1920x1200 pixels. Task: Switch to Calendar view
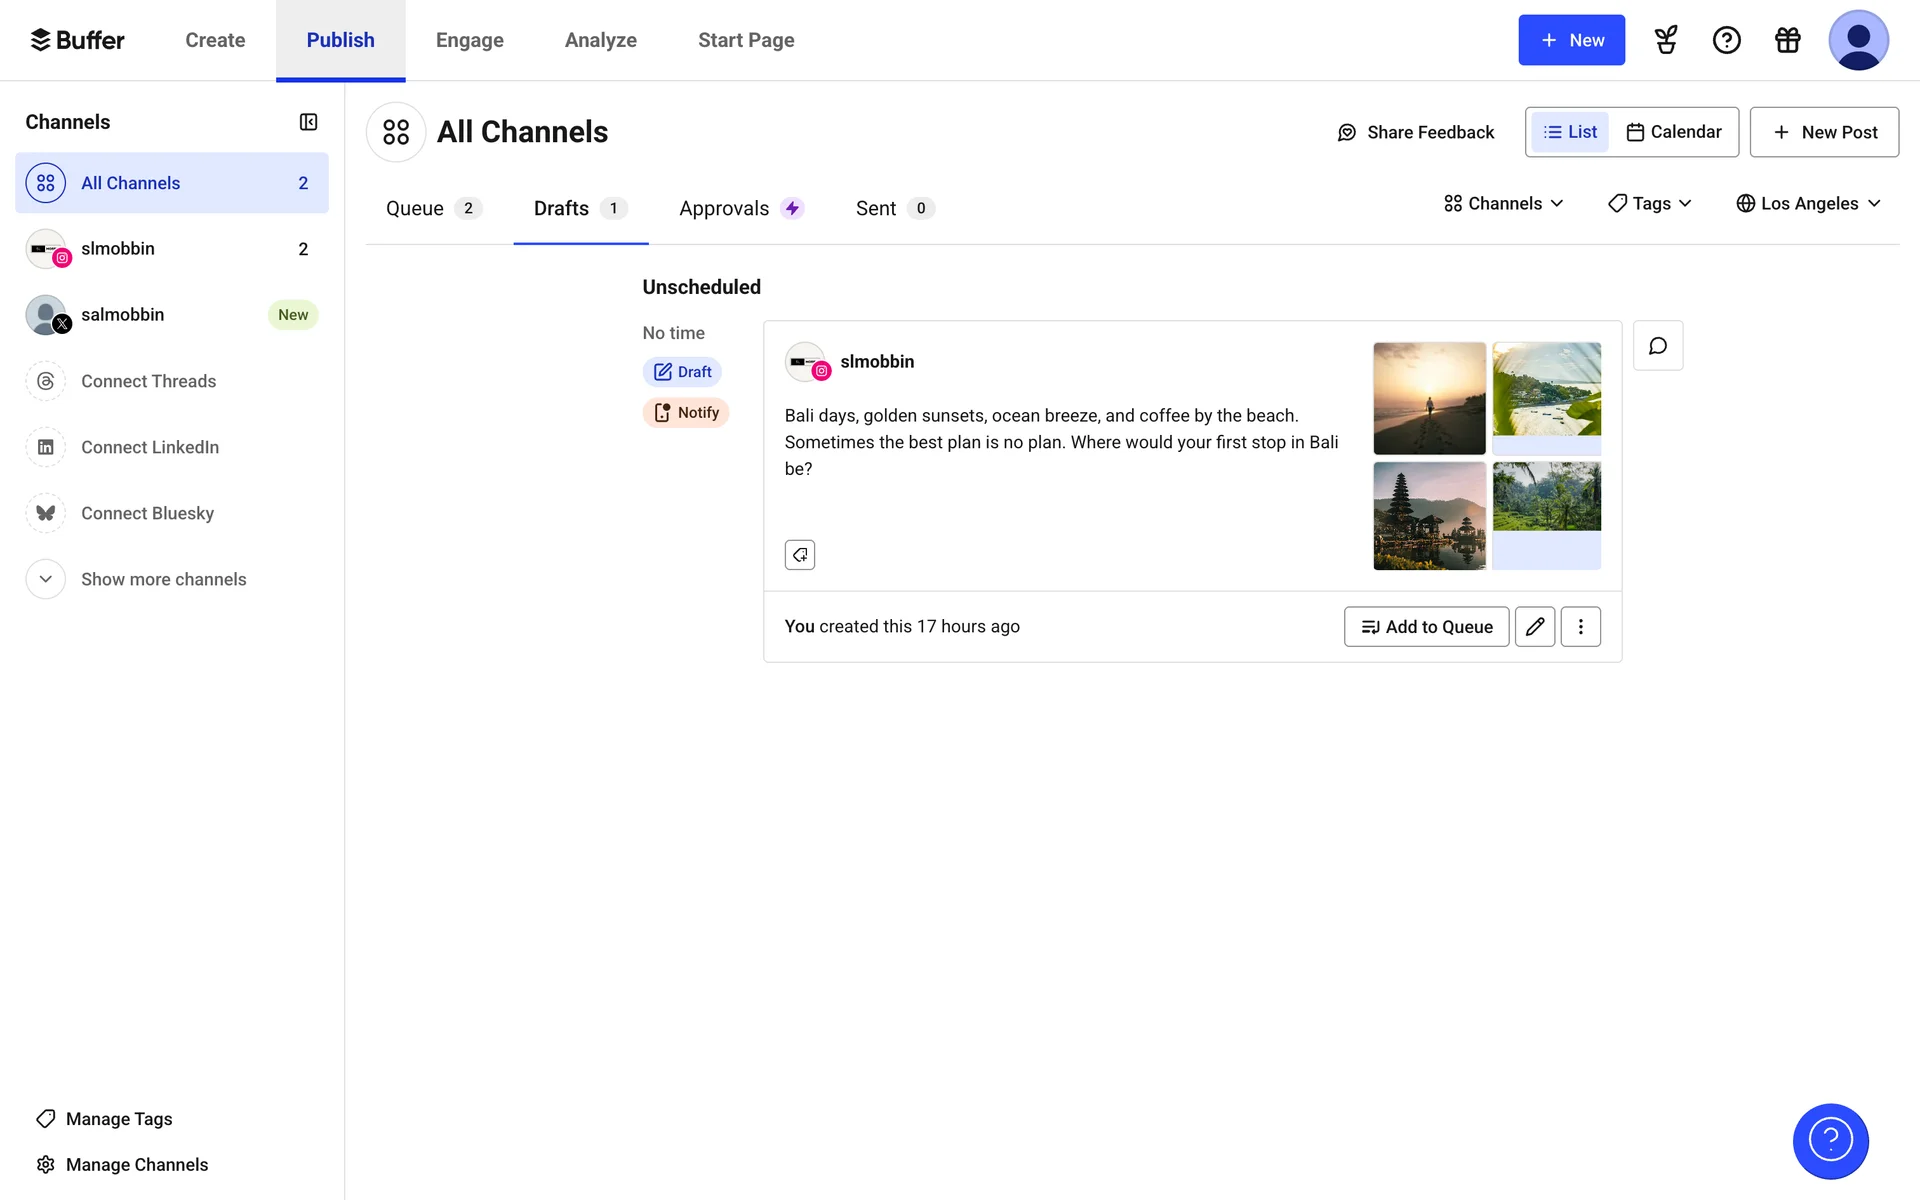[1674, 132]
